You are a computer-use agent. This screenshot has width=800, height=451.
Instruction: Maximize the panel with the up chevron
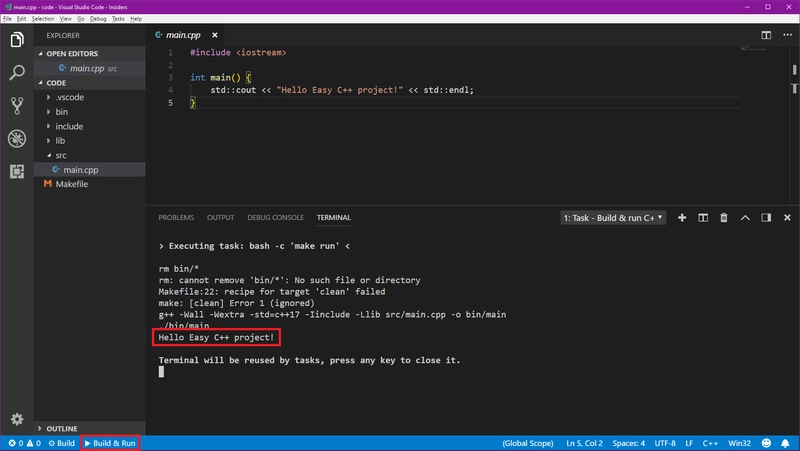point(745,218)
